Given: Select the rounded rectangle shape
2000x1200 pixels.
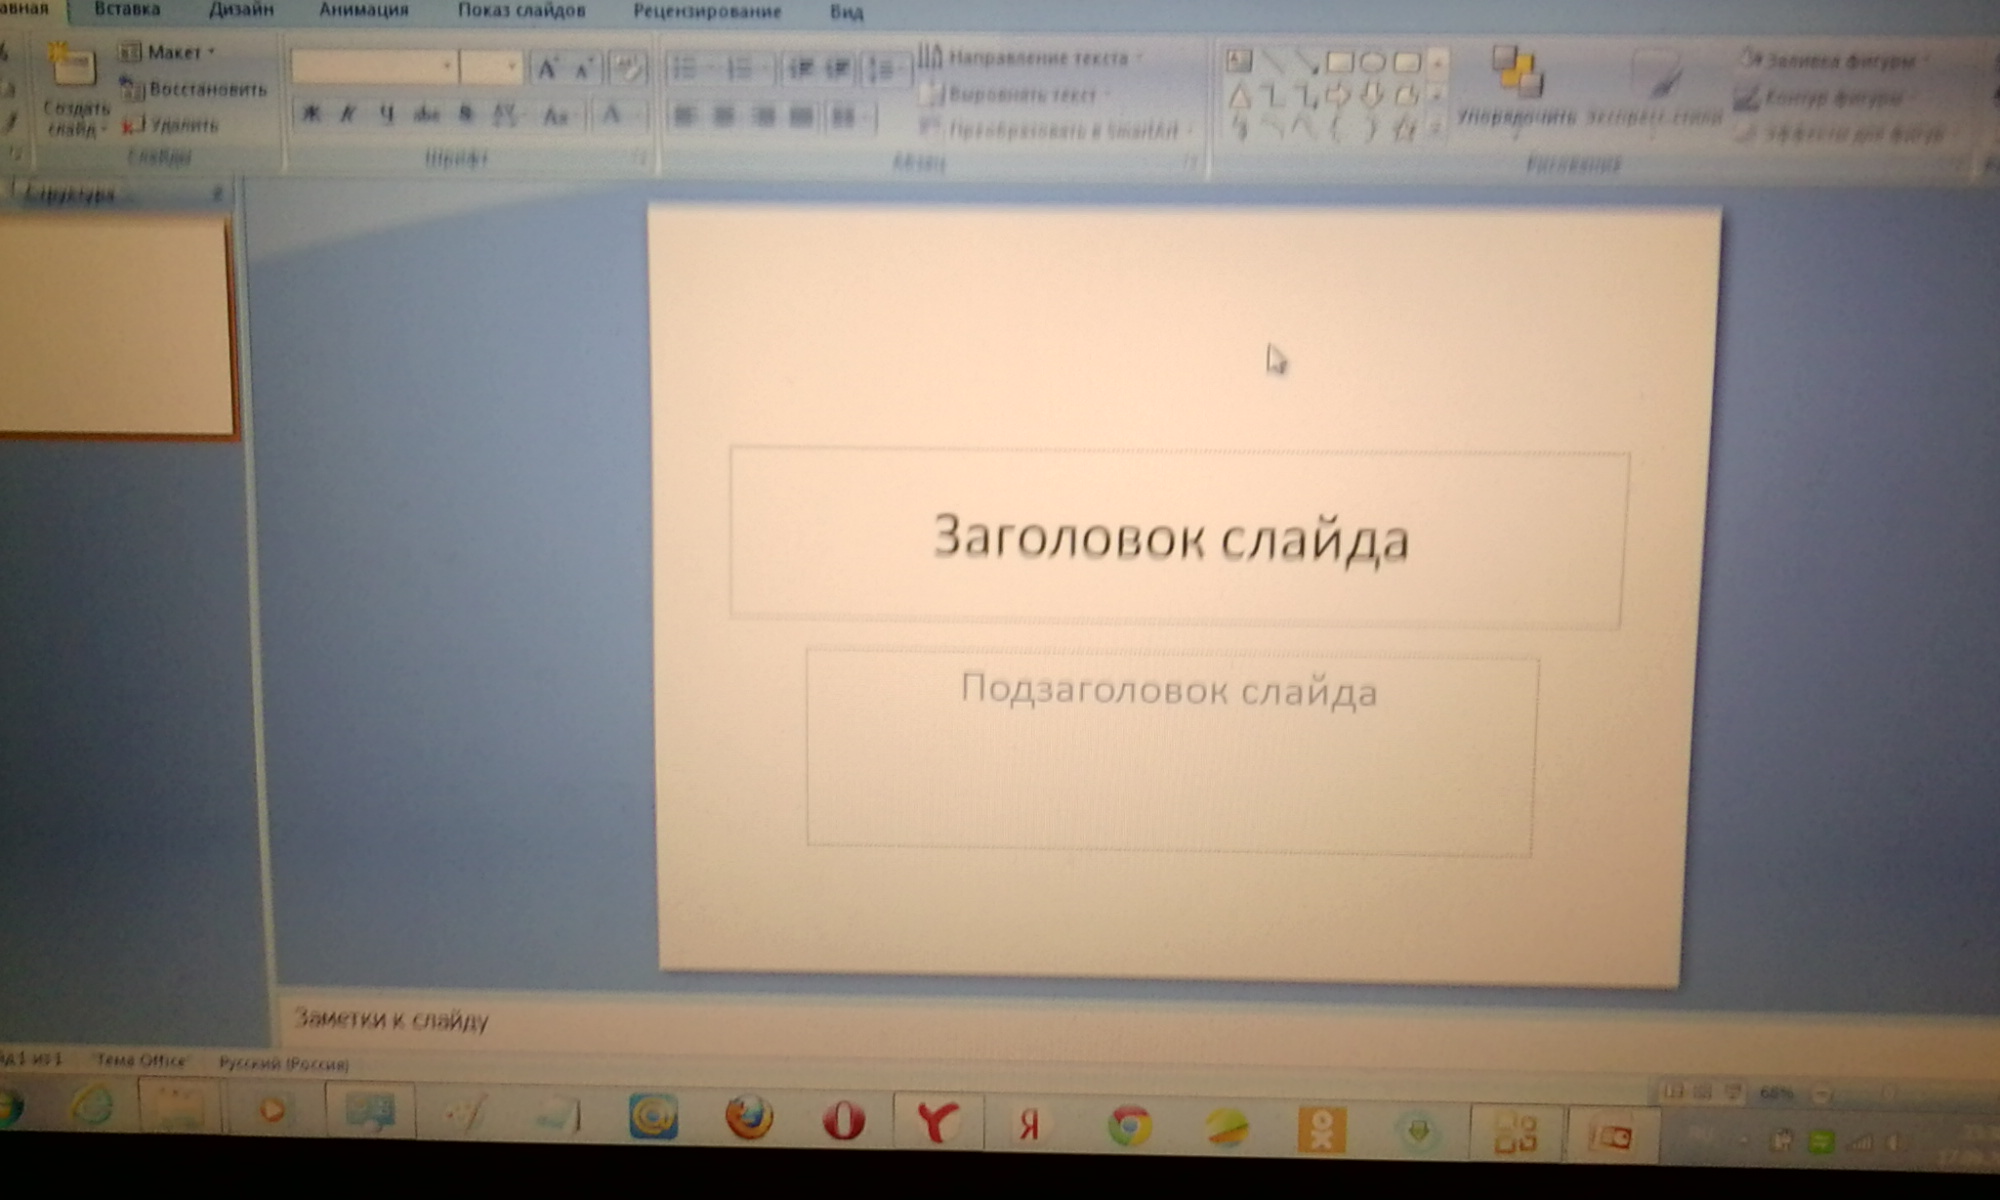Looking at the screenshot, I should coord(1406,63).
